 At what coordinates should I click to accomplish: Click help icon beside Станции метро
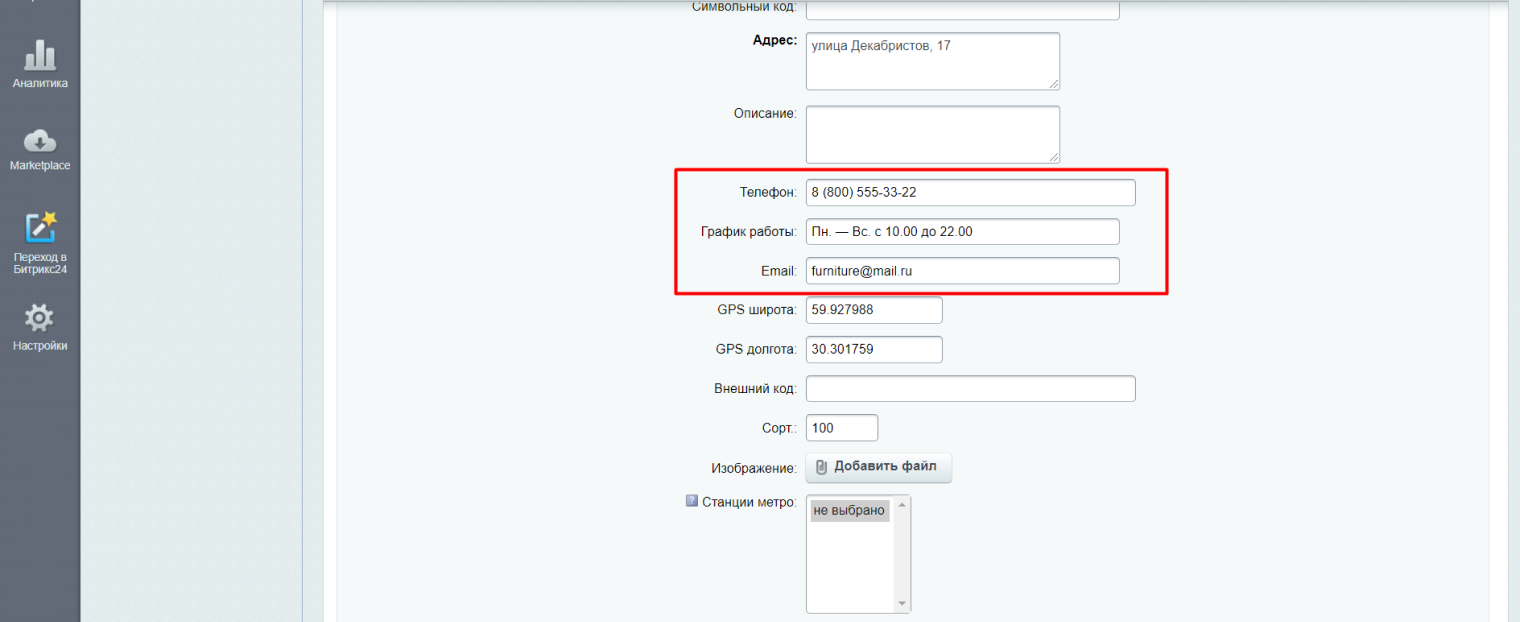click(692, 502)
